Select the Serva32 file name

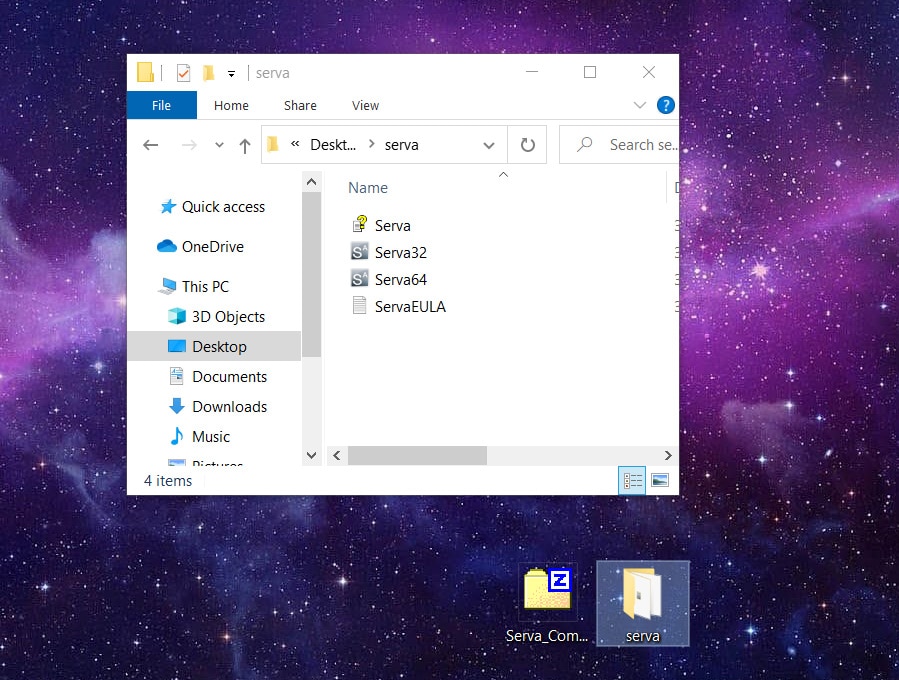(x=401, y=252)
